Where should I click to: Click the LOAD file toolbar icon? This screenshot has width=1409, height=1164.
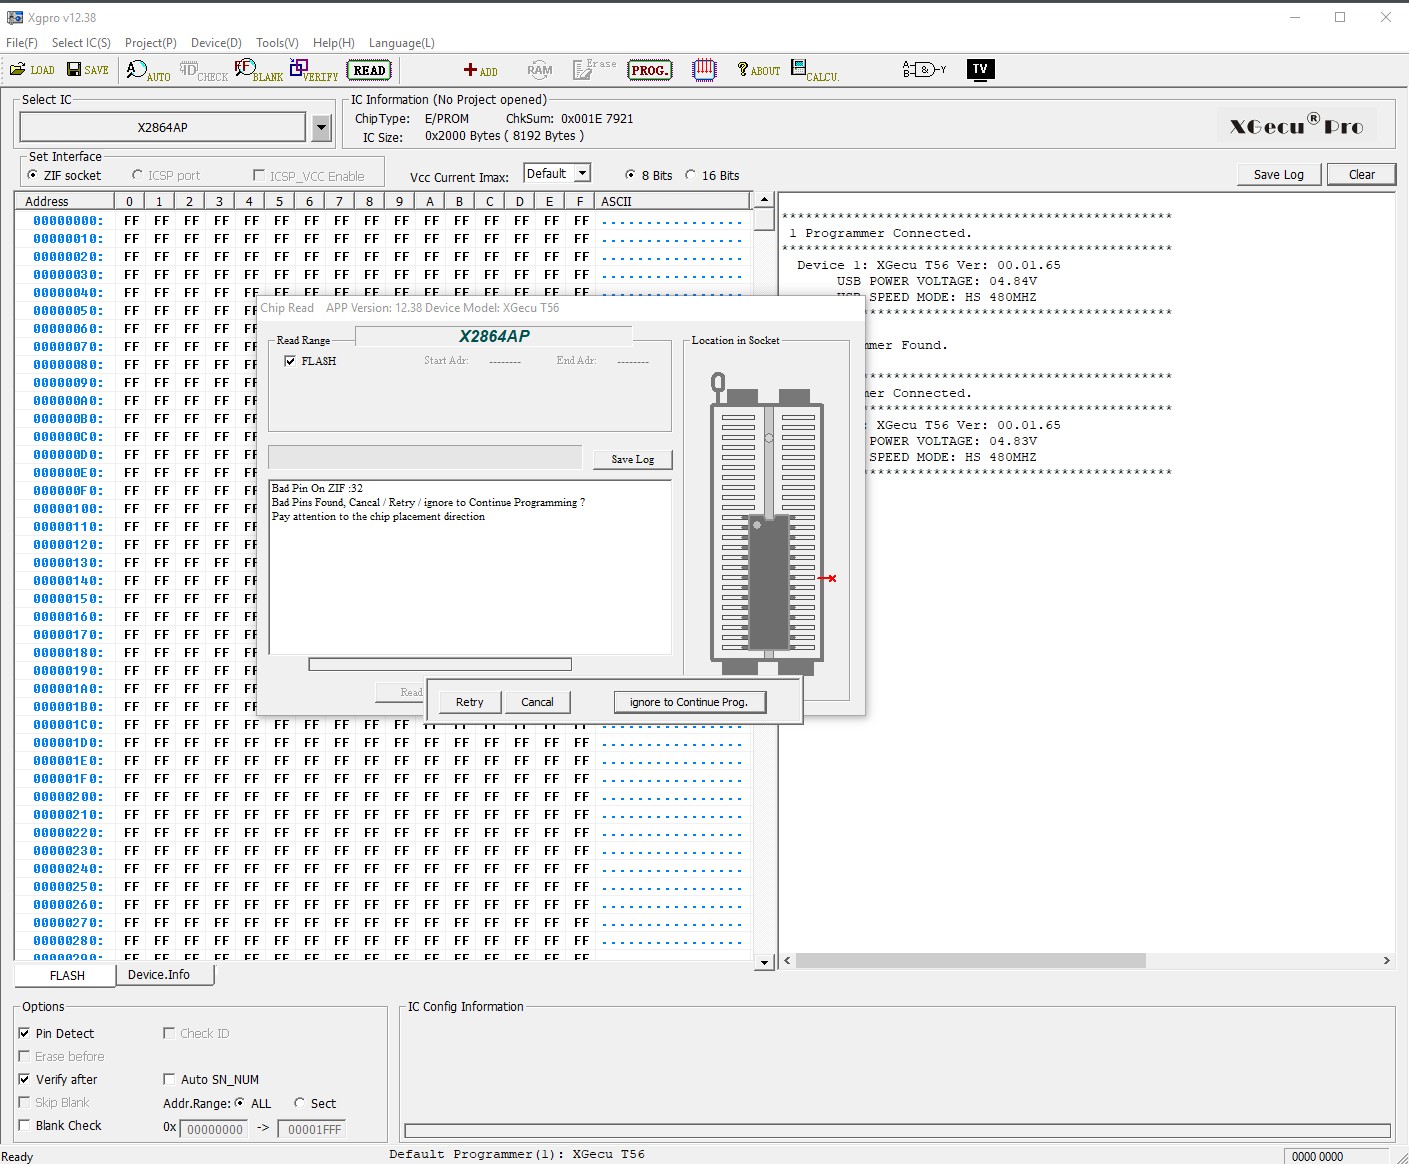click(x=32, y=70)
